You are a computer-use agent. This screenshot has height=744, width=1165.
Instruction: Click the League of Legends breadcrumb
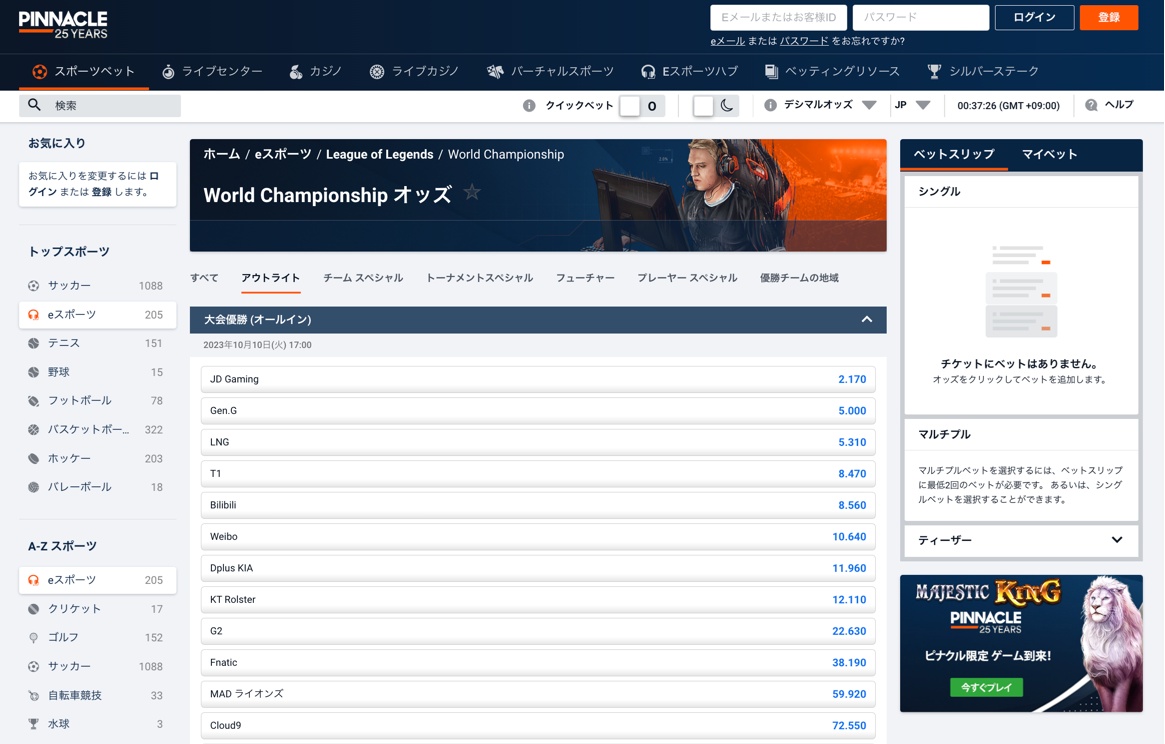[379, 155]
